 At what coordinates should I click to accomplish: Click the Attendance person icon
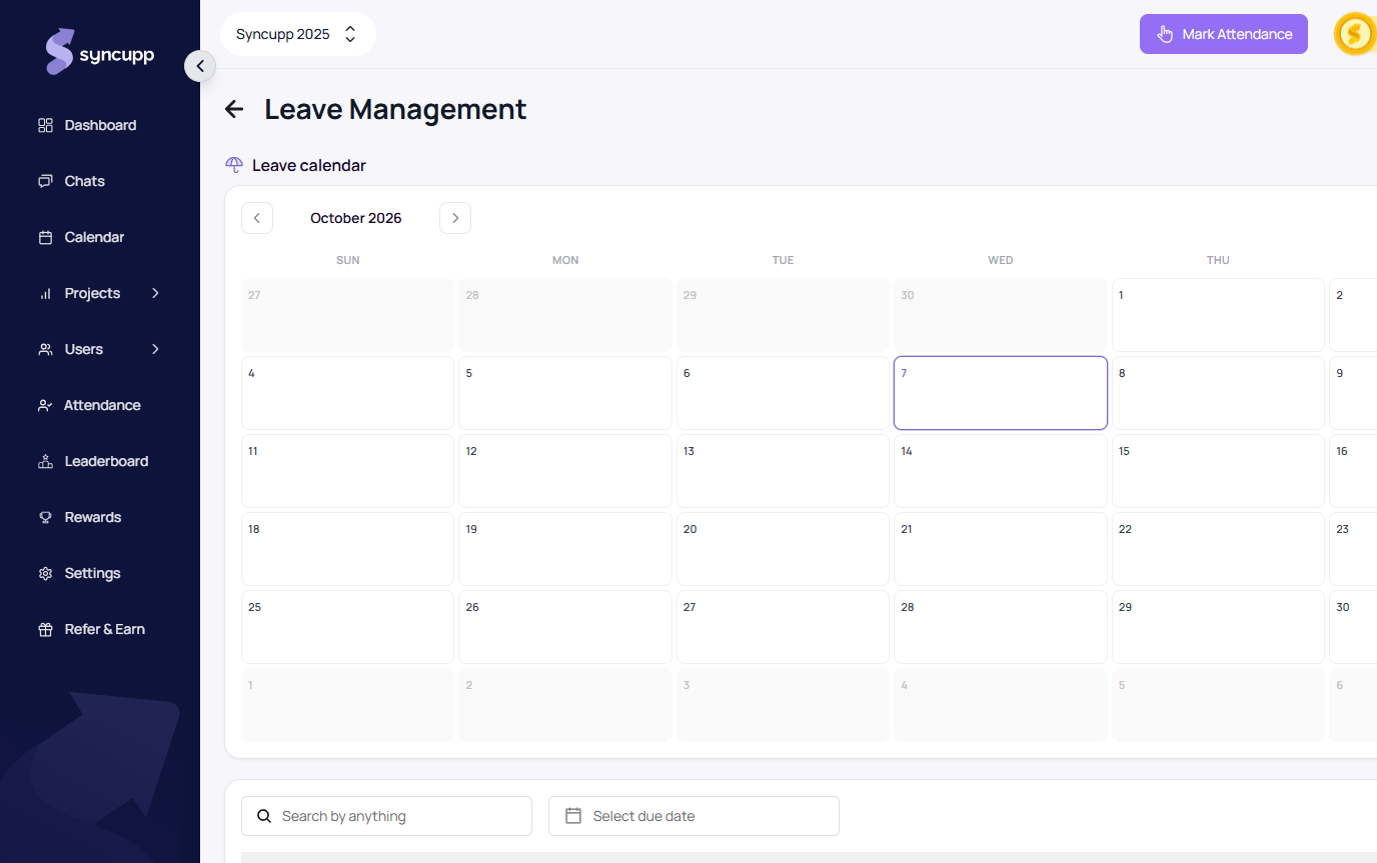click(45, 405)
